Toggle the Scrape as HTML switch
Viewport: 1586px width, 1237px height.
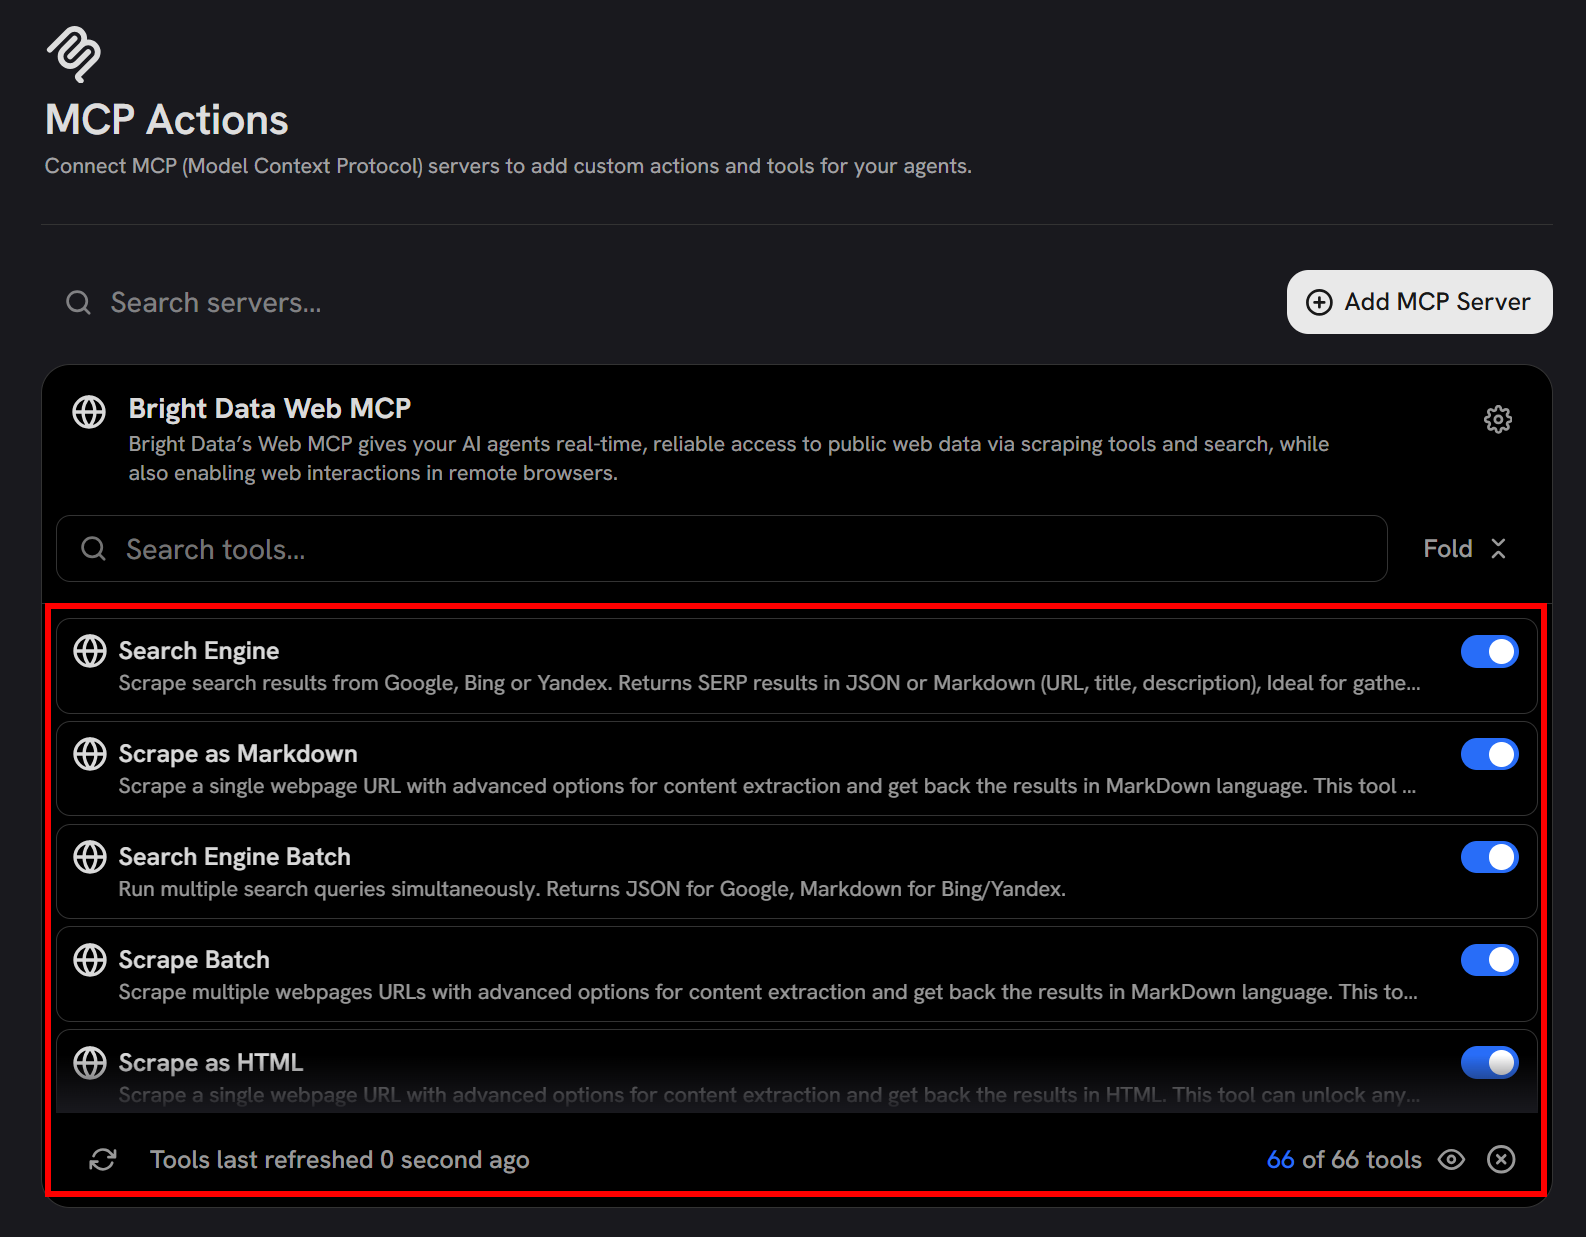coord(1490,1063)
